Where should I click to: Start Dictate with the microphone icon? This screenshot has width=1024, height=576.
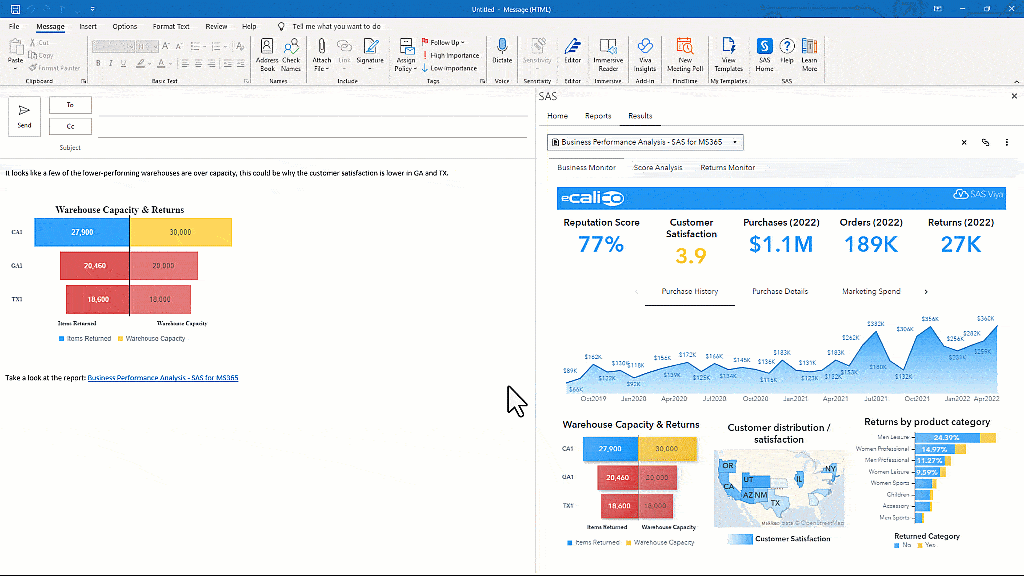click(x=502, y=46)
